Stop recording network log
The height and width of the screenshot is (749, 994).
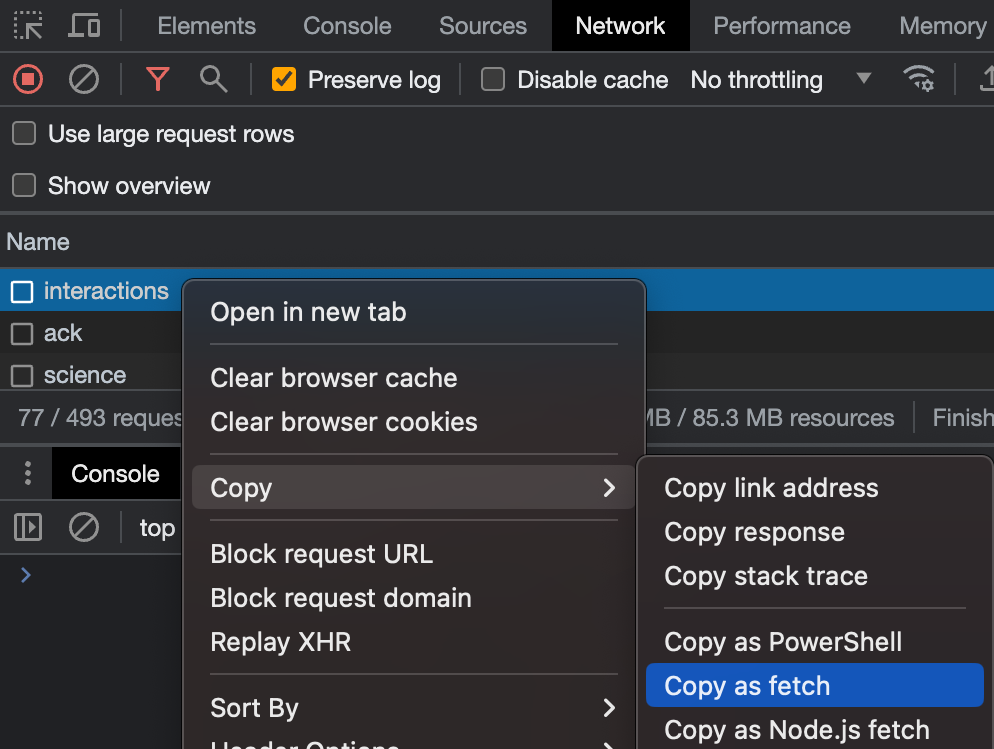28,80
